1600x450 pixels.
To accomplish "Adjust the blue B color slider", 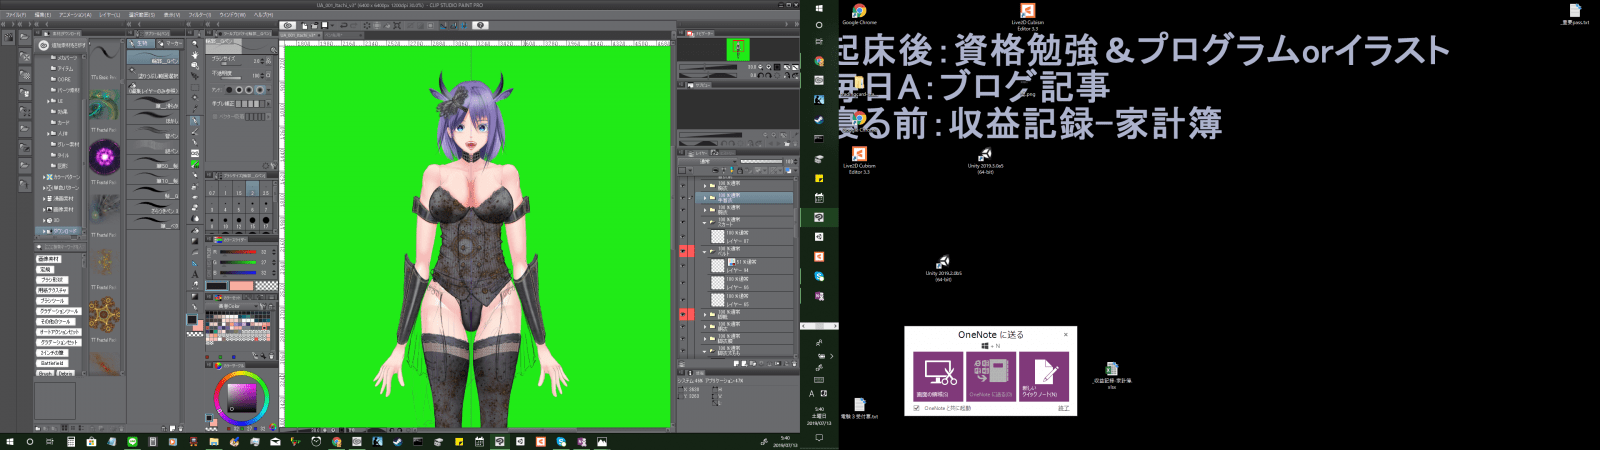I will [x=238, y=272].
